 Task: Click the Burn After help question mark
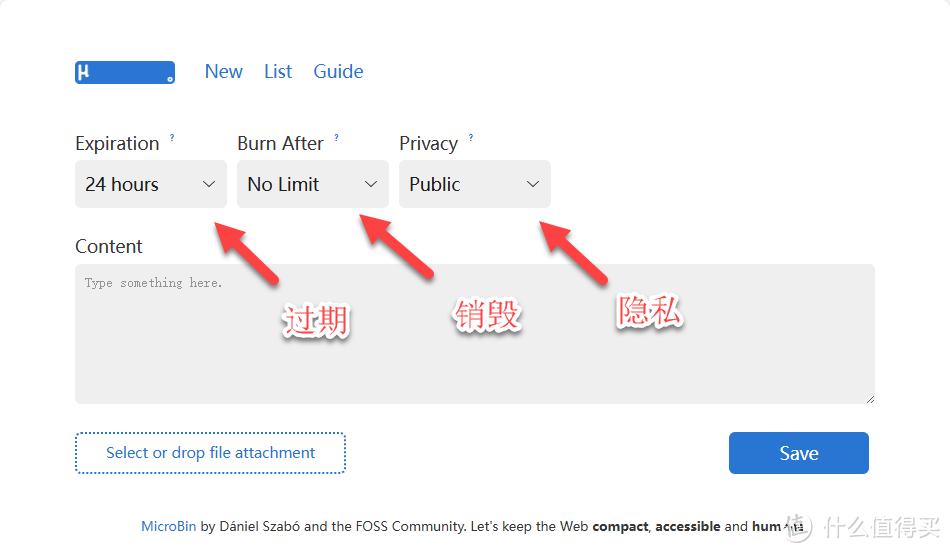point(336,137)
